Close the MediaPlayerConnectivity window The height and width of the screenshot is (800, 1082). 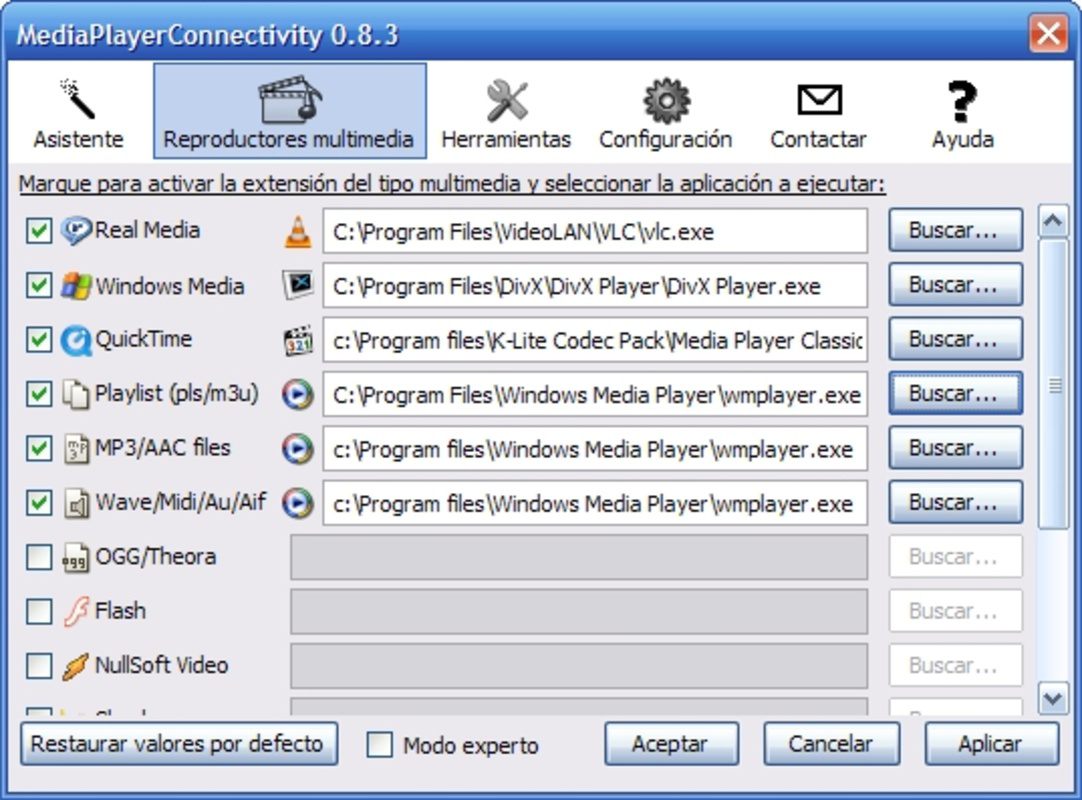pos(1047,32)
